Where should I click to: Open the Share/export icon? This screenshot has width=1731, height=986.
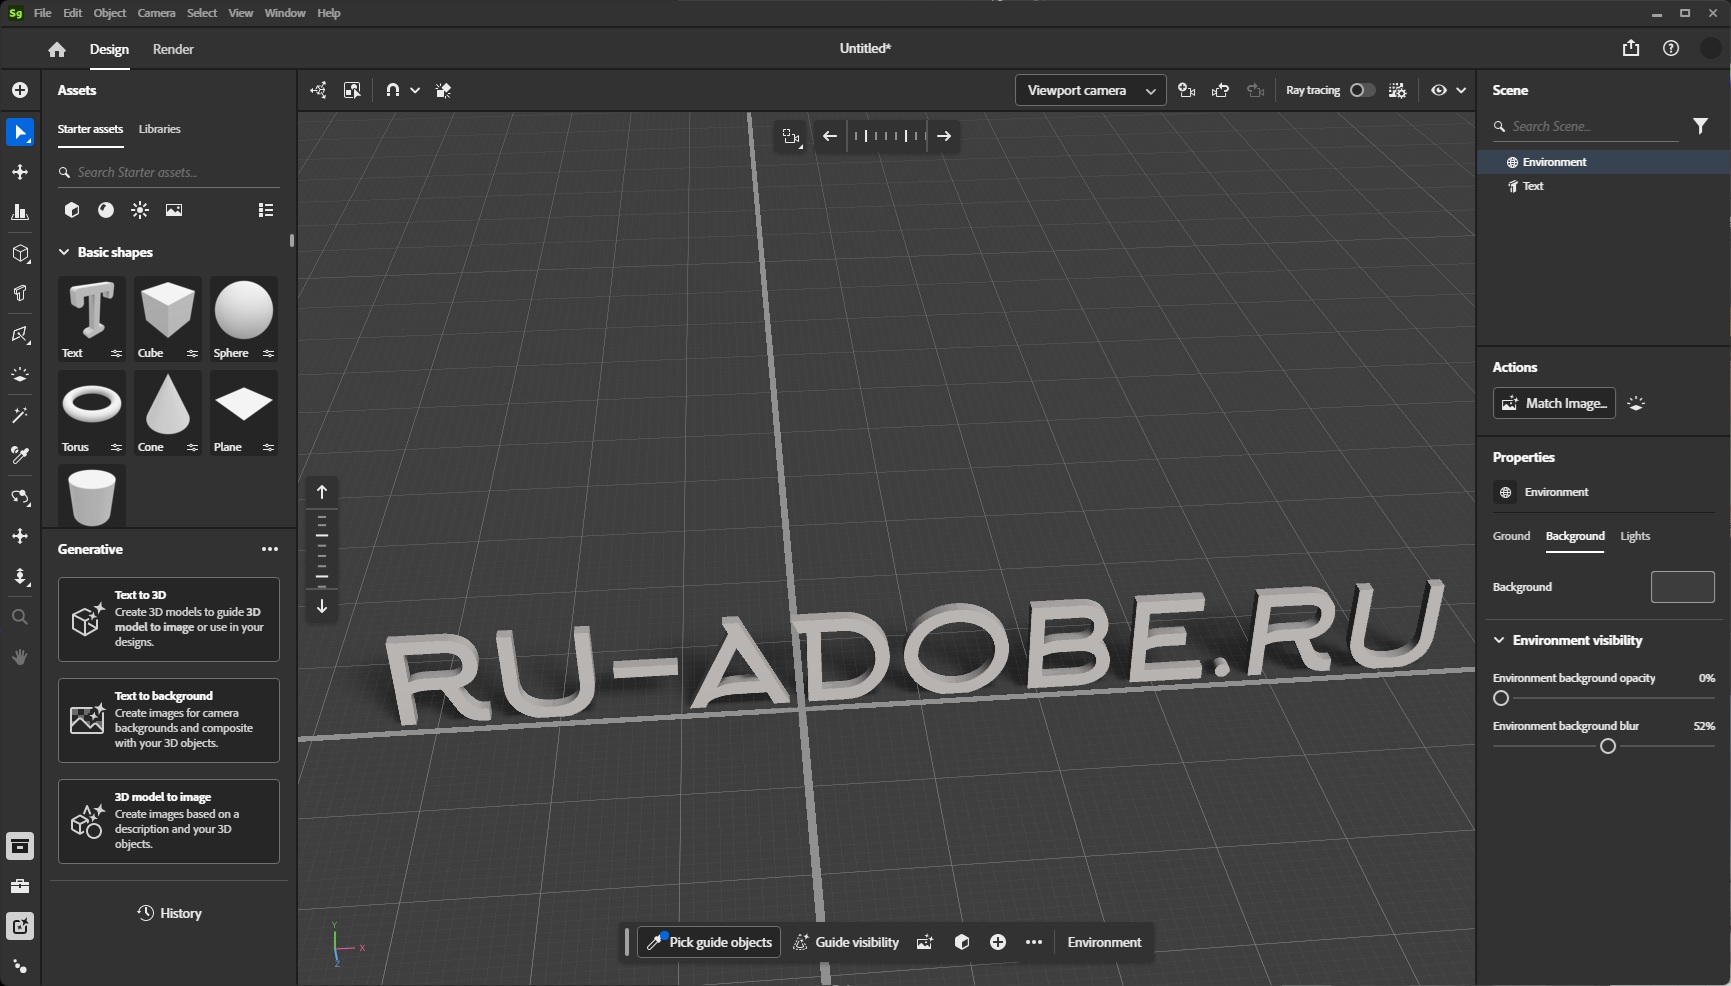tap(1630, 48)
